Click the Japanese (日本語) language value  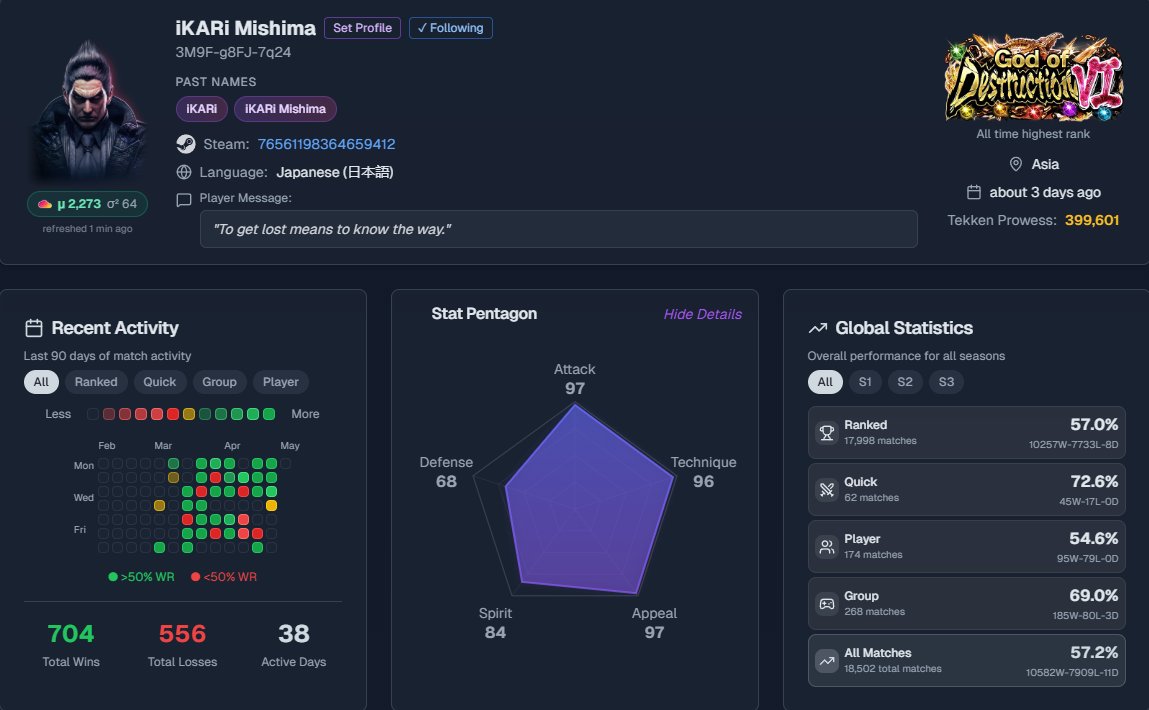click(335, 172)
